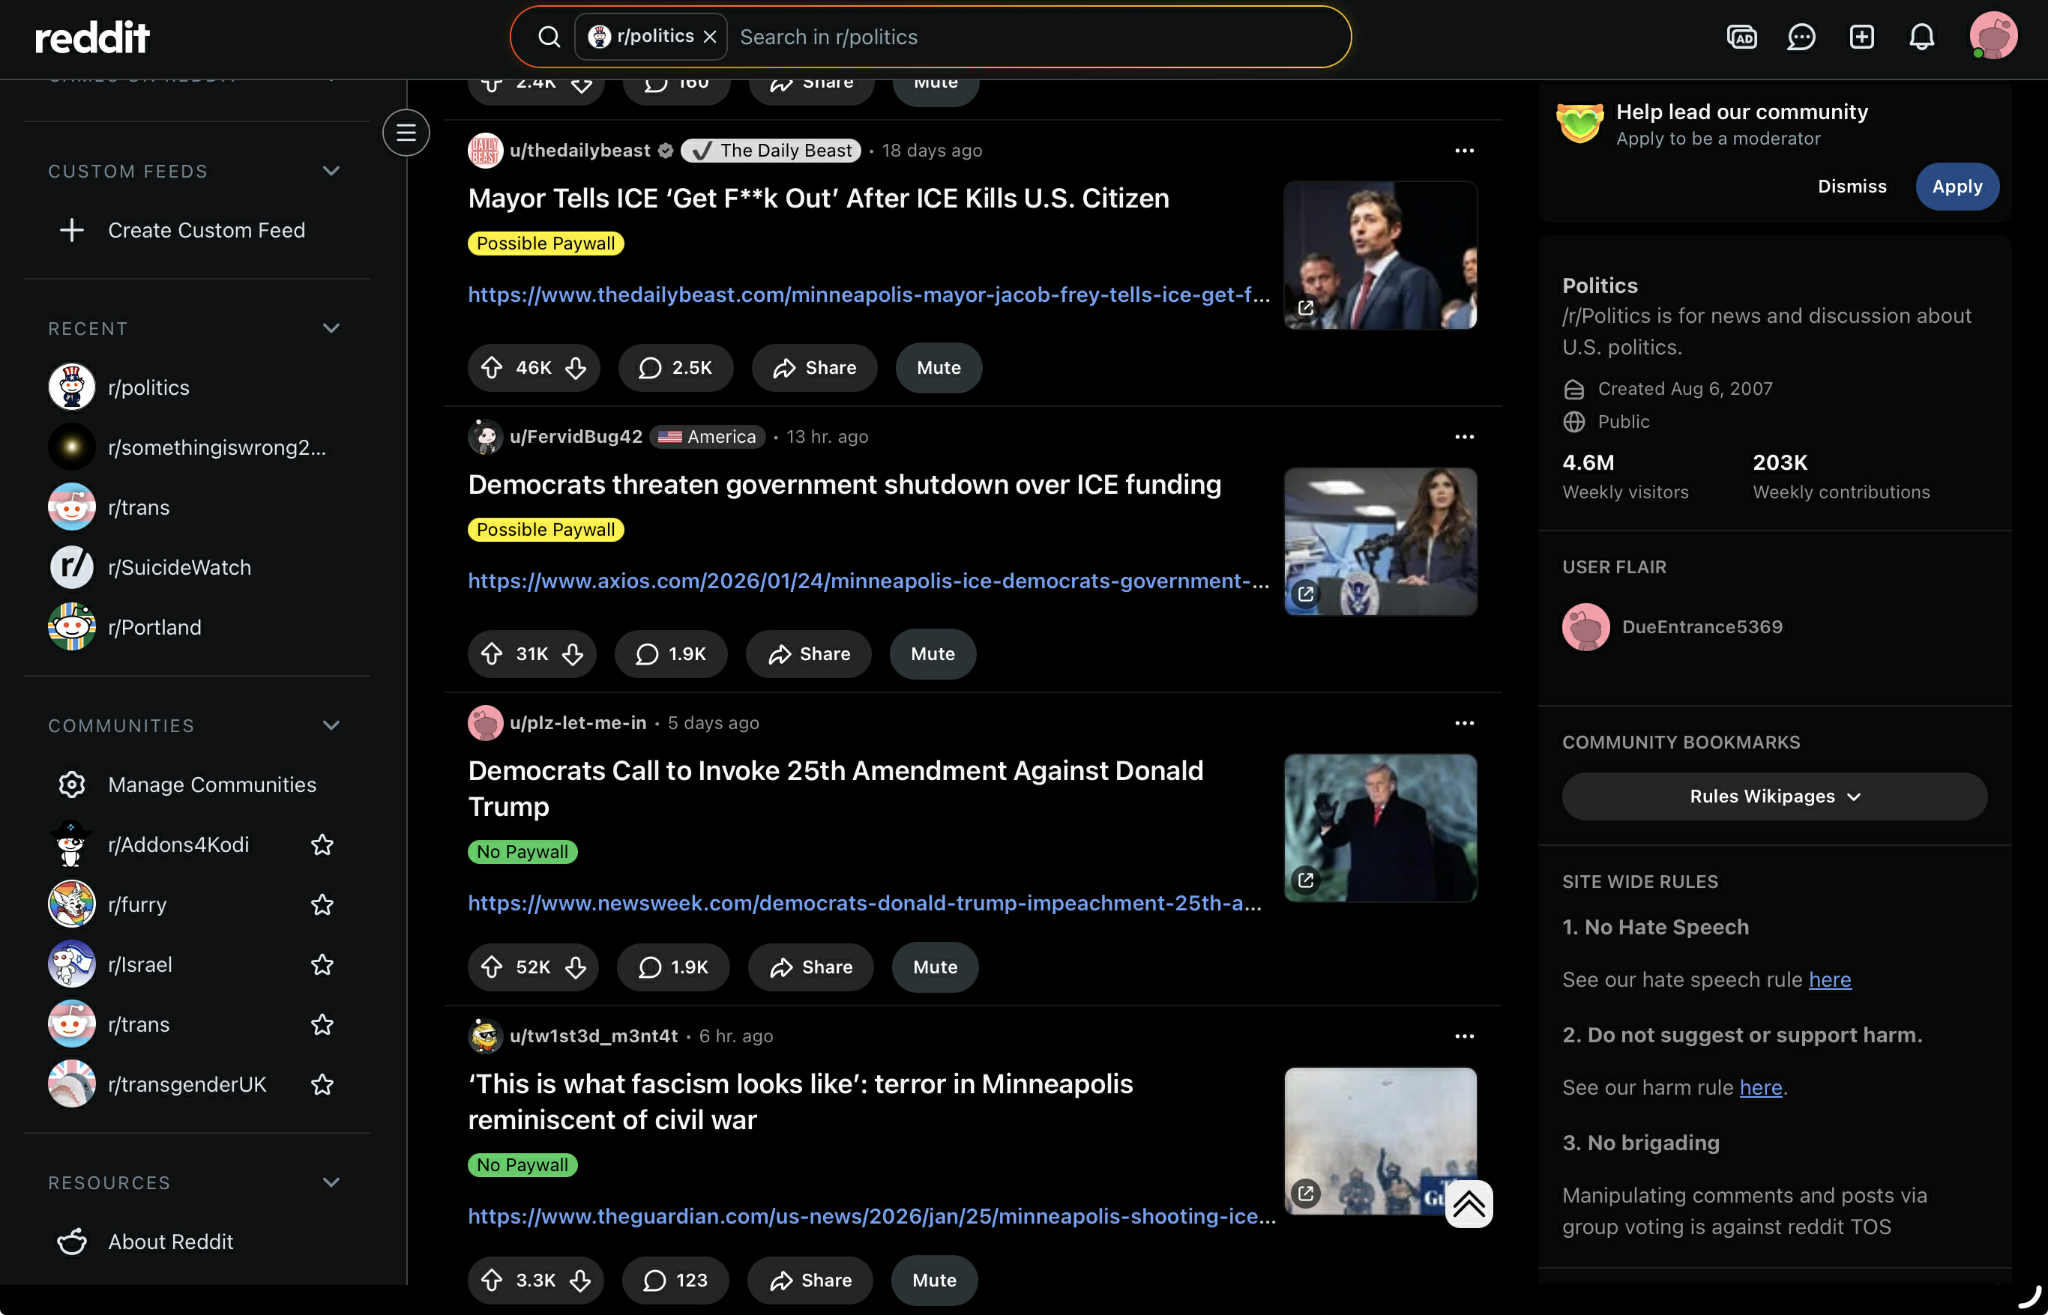Image resolution: width=2048 pixels, height=1315 pixels.
Task: Open the Guardian Minneapolis shooting link
Action: click(x=871, y=1216)
